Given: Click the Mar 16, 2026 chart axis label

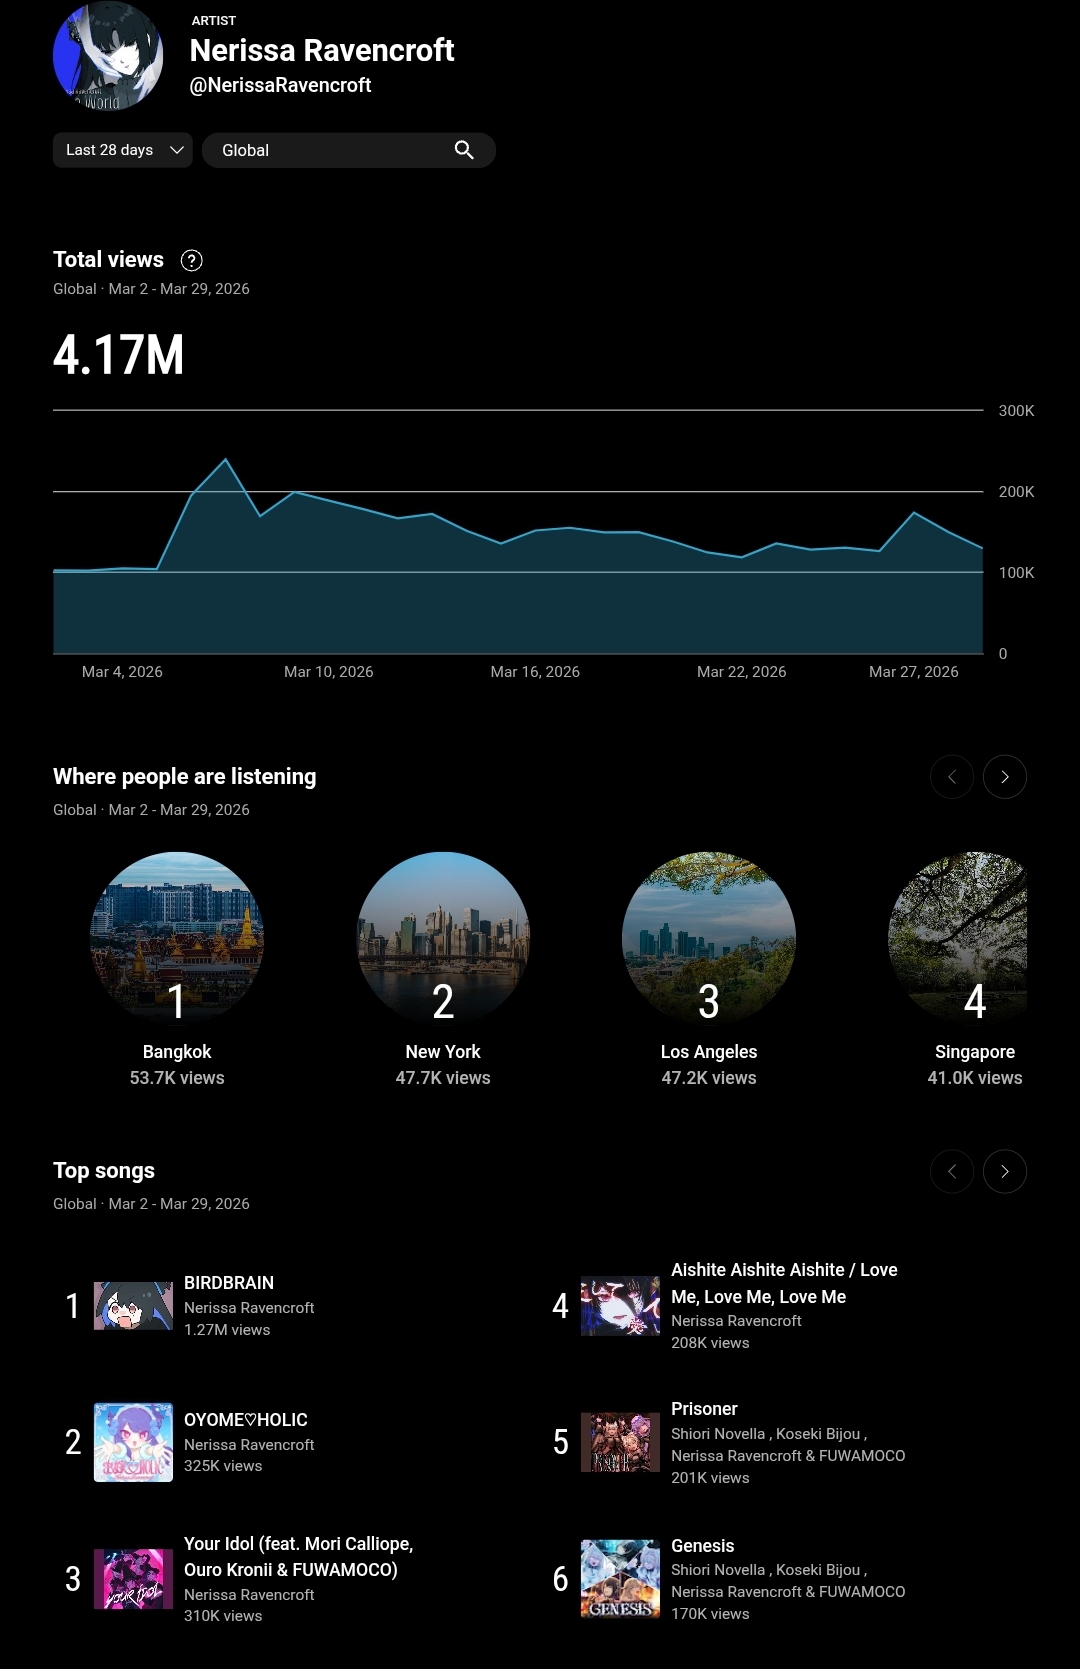Looking at the screenshot, I should (535, 672).
